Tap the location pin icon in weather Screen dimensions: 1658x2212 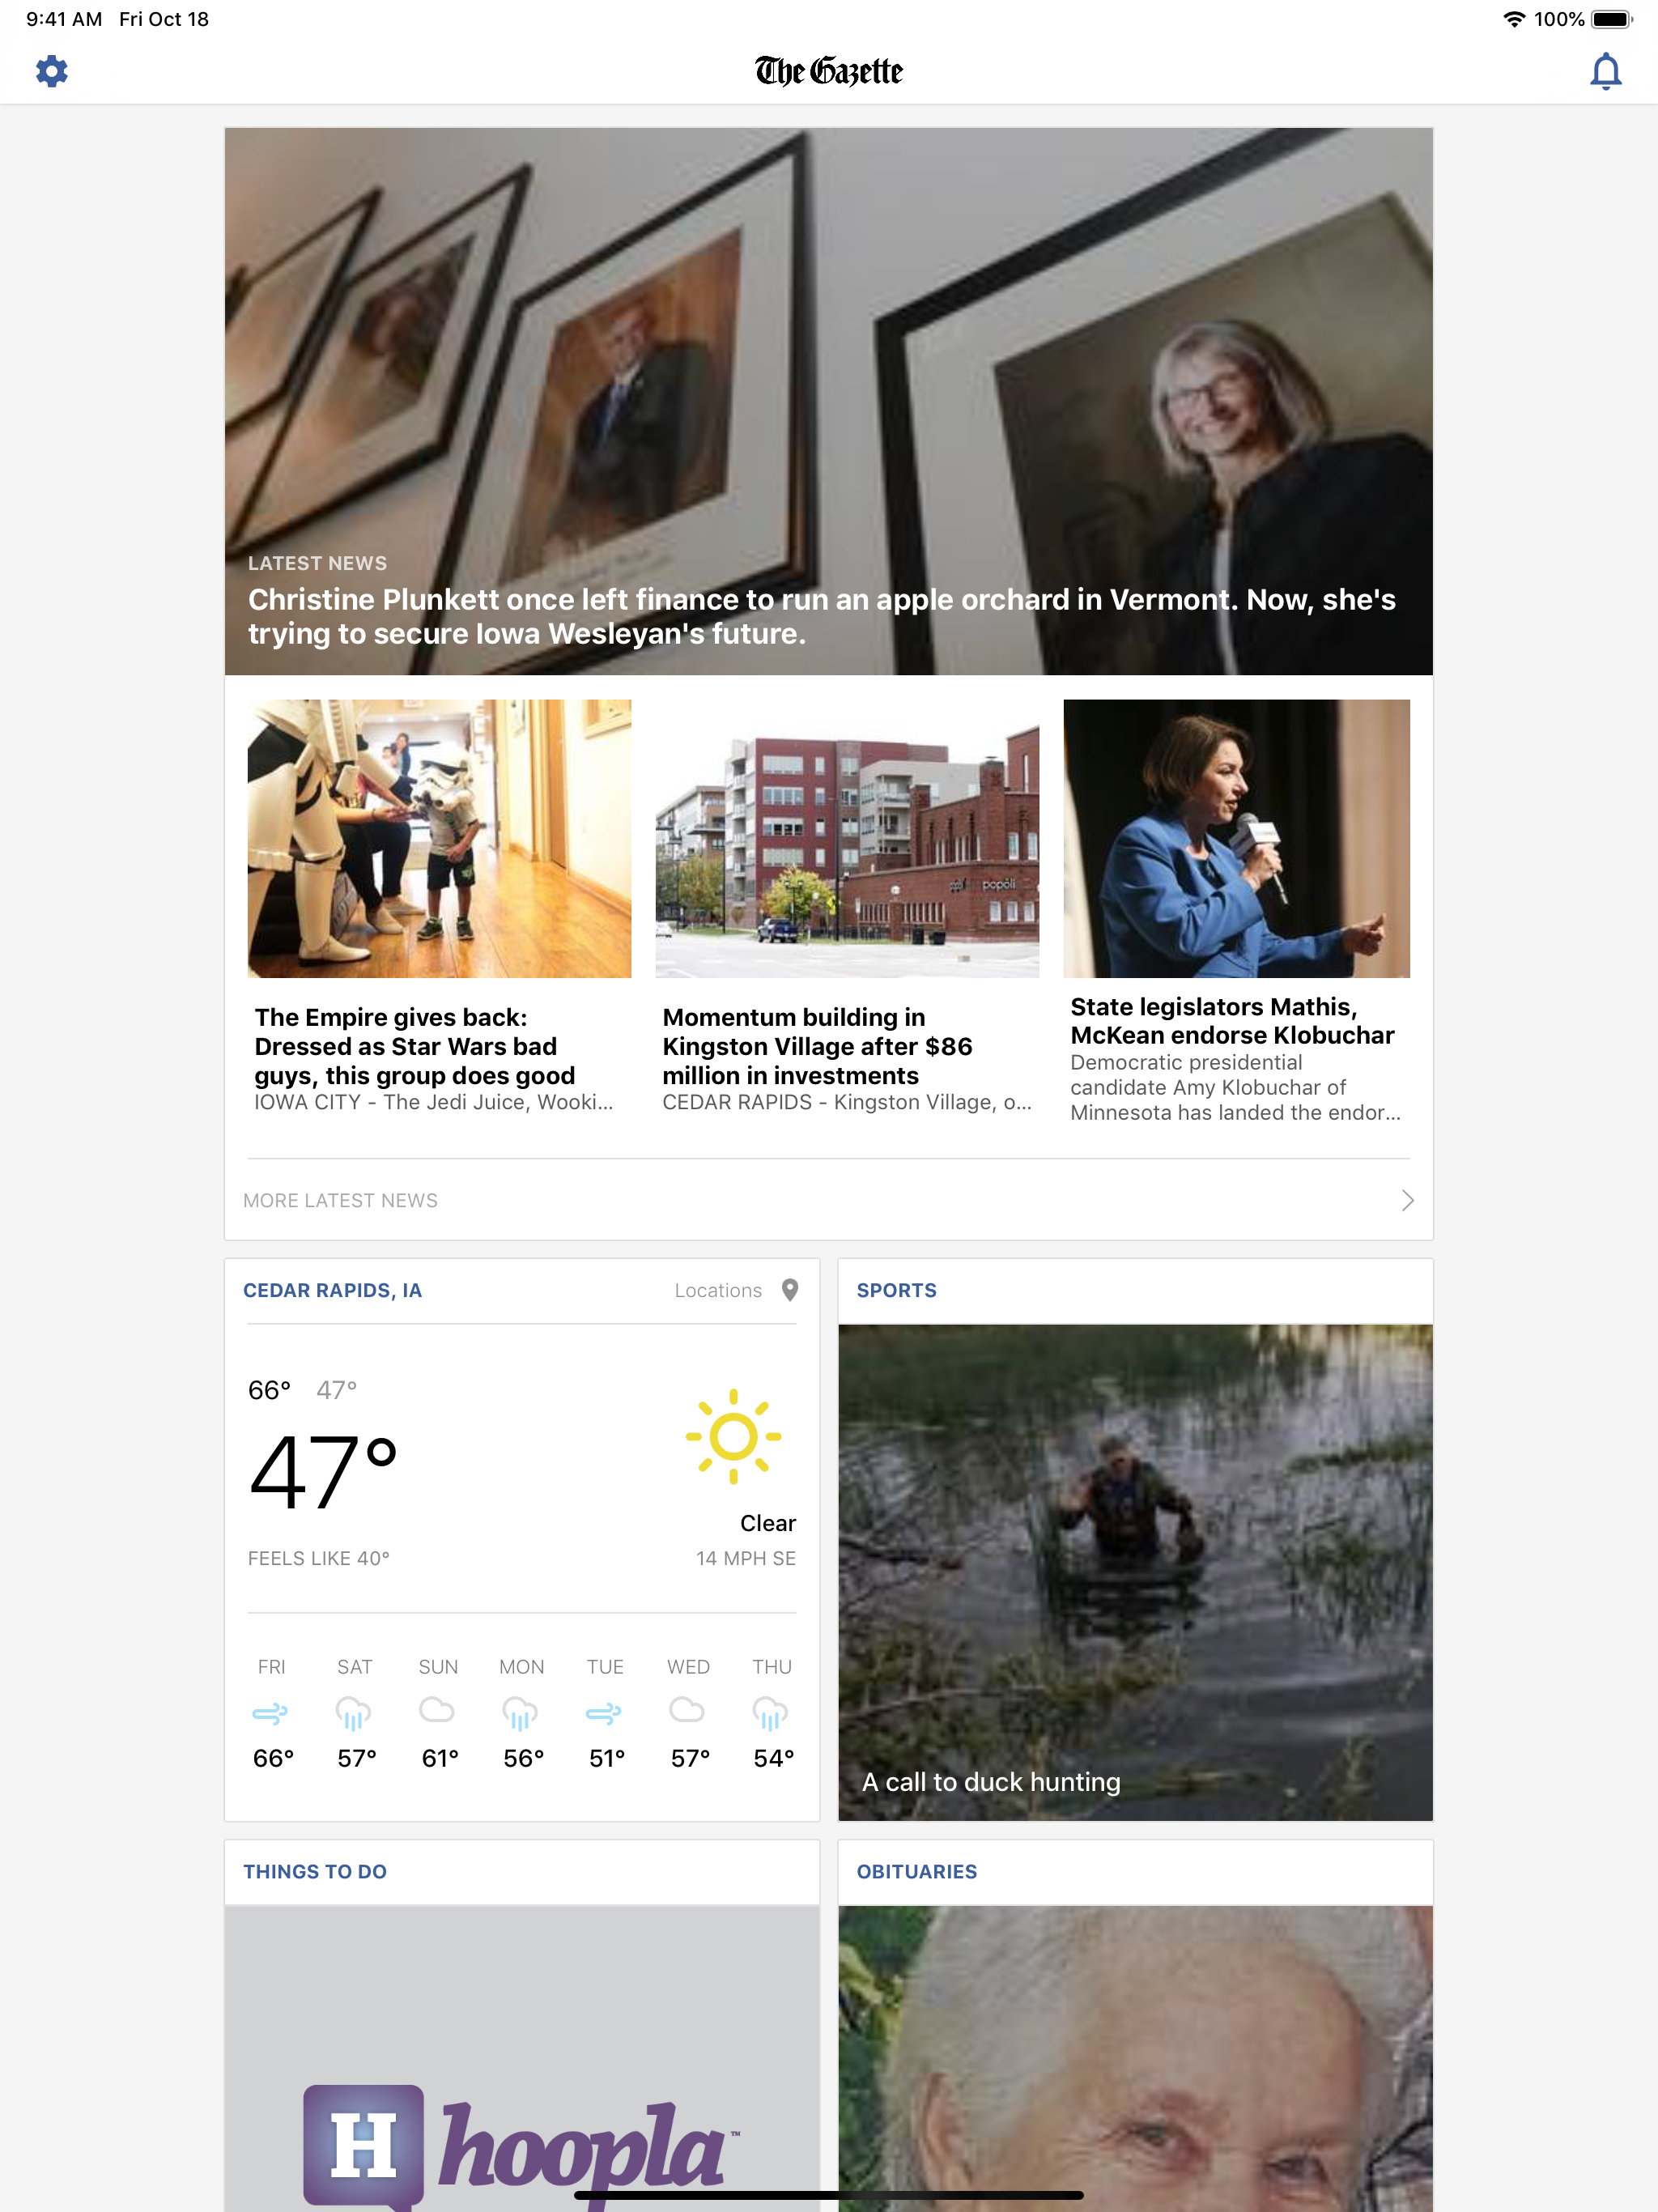[x=790, y=1290]
